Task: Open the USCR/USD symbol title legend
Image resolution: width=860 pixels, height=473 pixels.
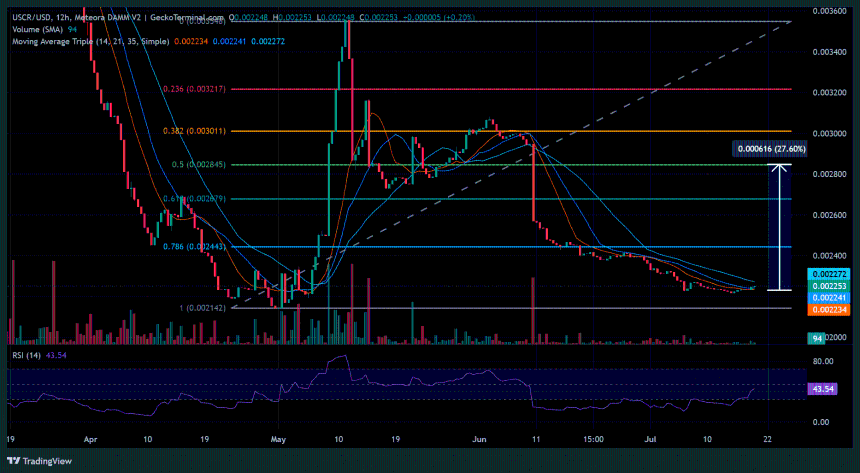Action: (x=117, y=18)
